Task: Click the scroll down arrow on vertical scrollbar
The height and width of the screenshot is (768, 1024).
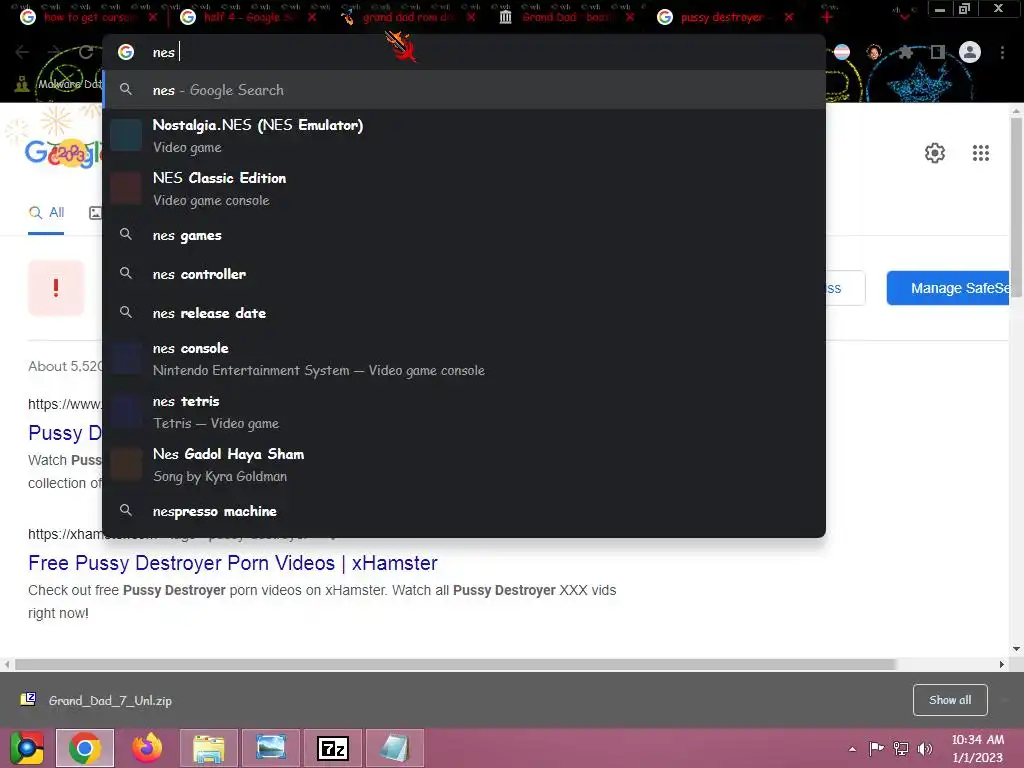Action: click(1016, 648)
